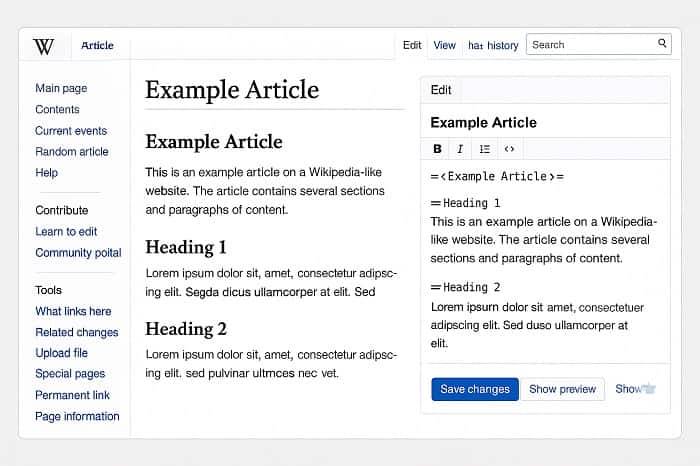This screenshot has width=700, height=466.
Task: Toggle bold formatting in editor toolbar
Action: point(437,149)
